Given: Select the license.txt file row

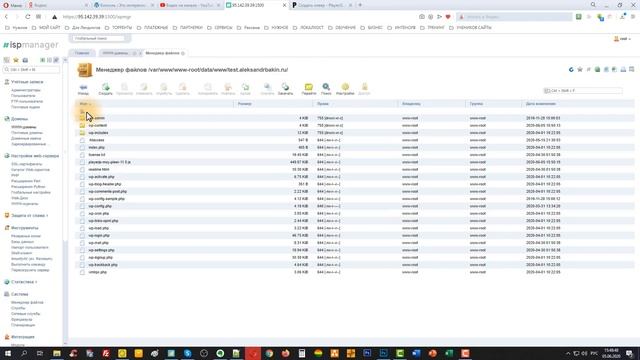Looking at the screenshot, I should (355, 155).
